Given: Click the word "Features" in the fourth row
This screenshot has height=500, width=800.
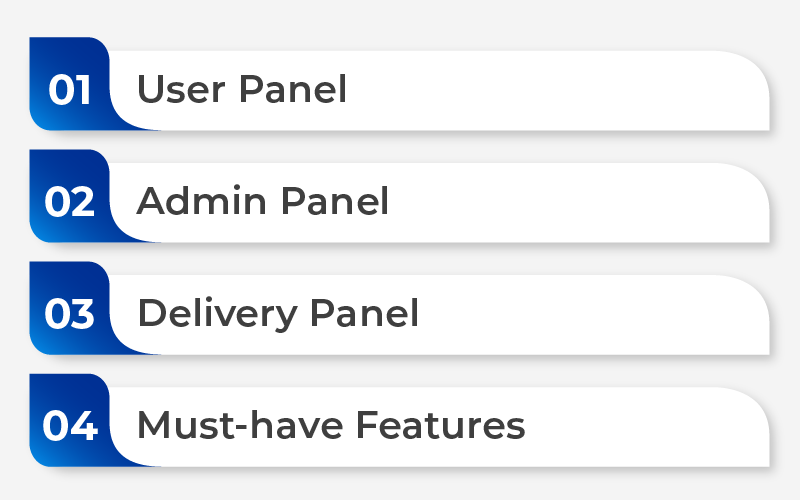Looking at the screenshot, I should coord(440,426).
